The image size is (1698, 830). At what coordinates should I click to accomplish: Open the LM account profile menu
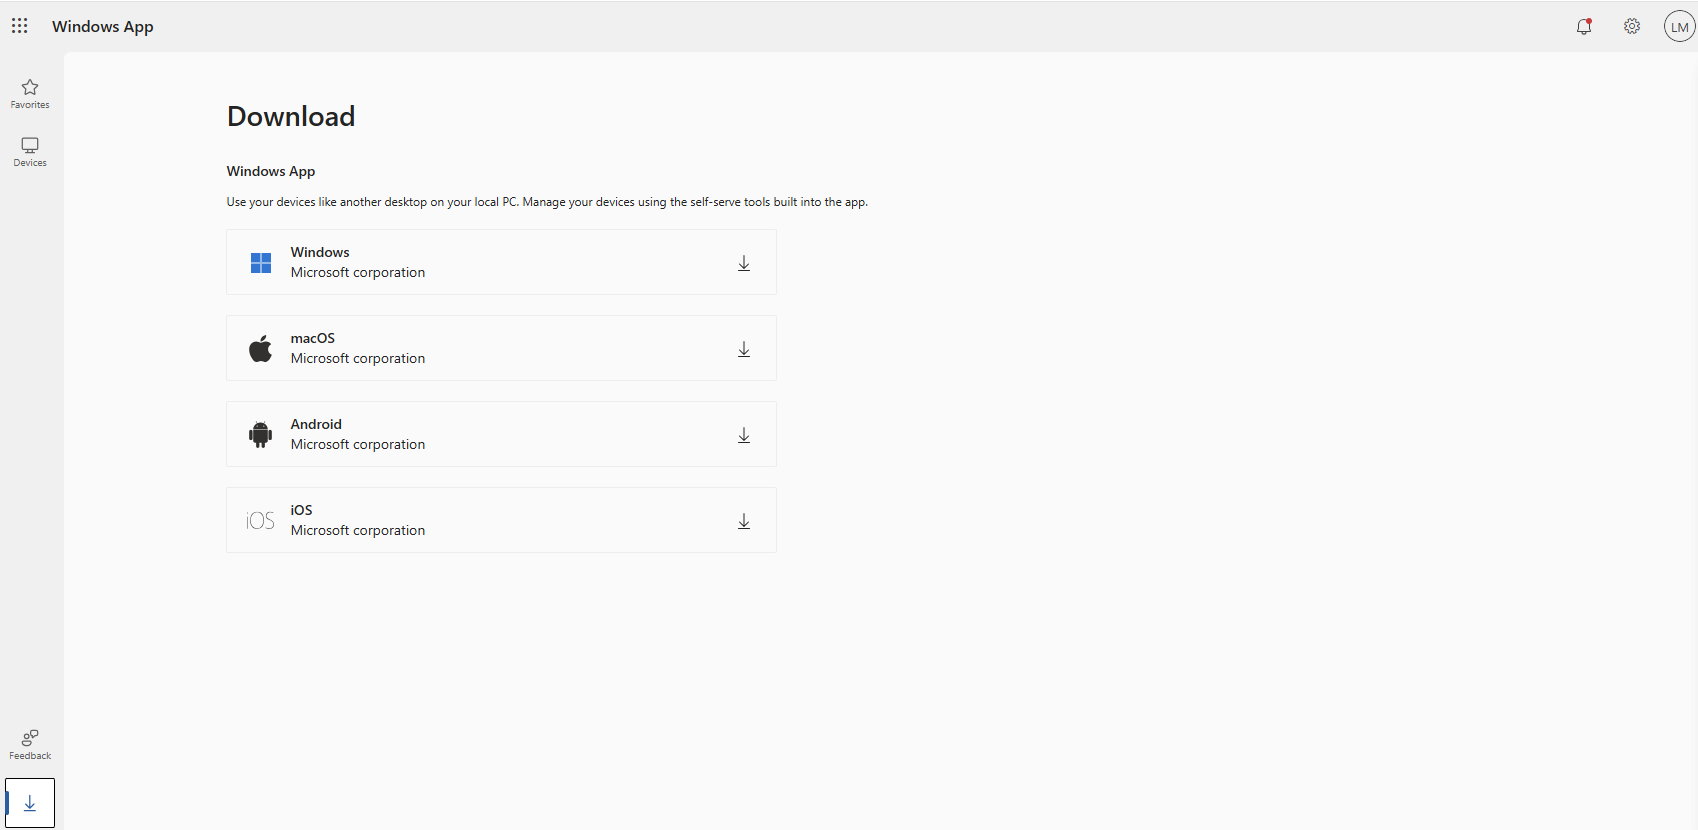(x=1679, y=27)
